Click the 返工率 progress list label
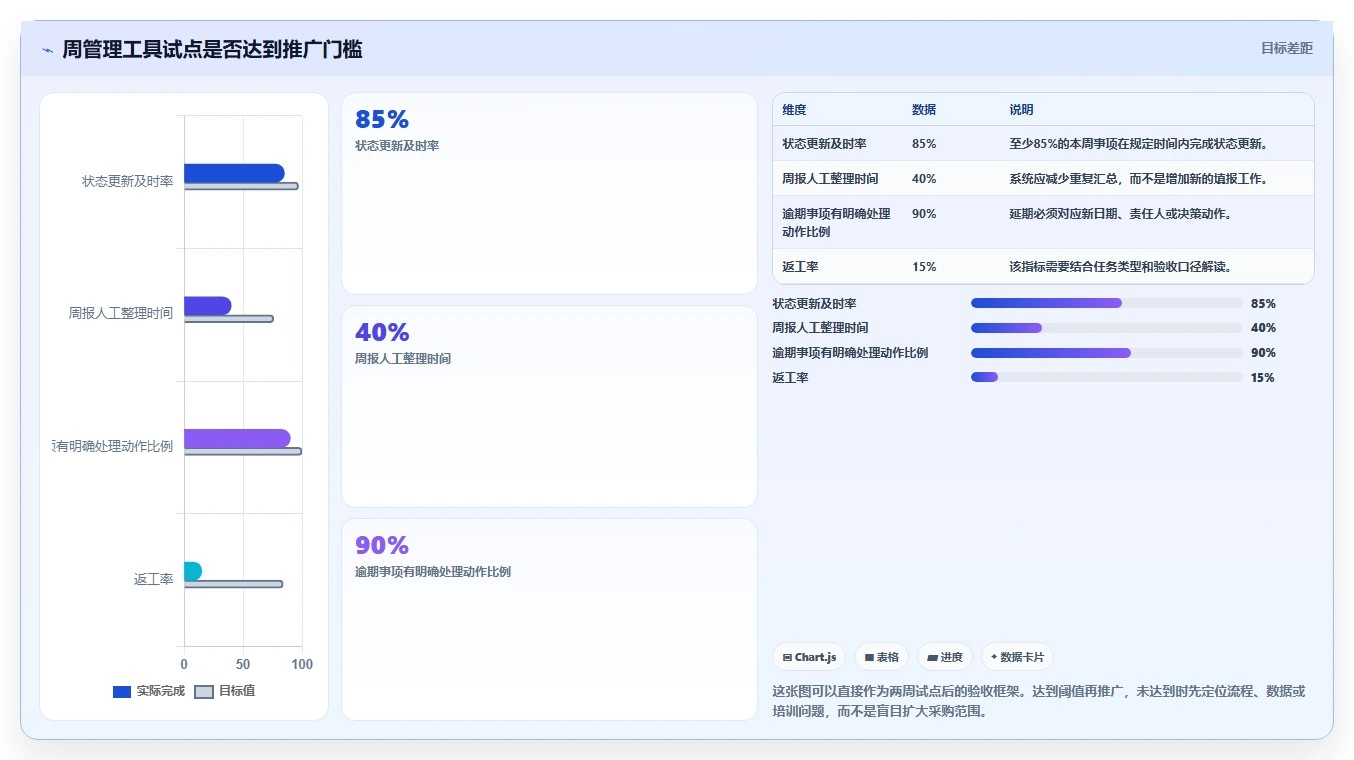The image size is (1354, 760). pyautogui.click(x=790, y=378)
